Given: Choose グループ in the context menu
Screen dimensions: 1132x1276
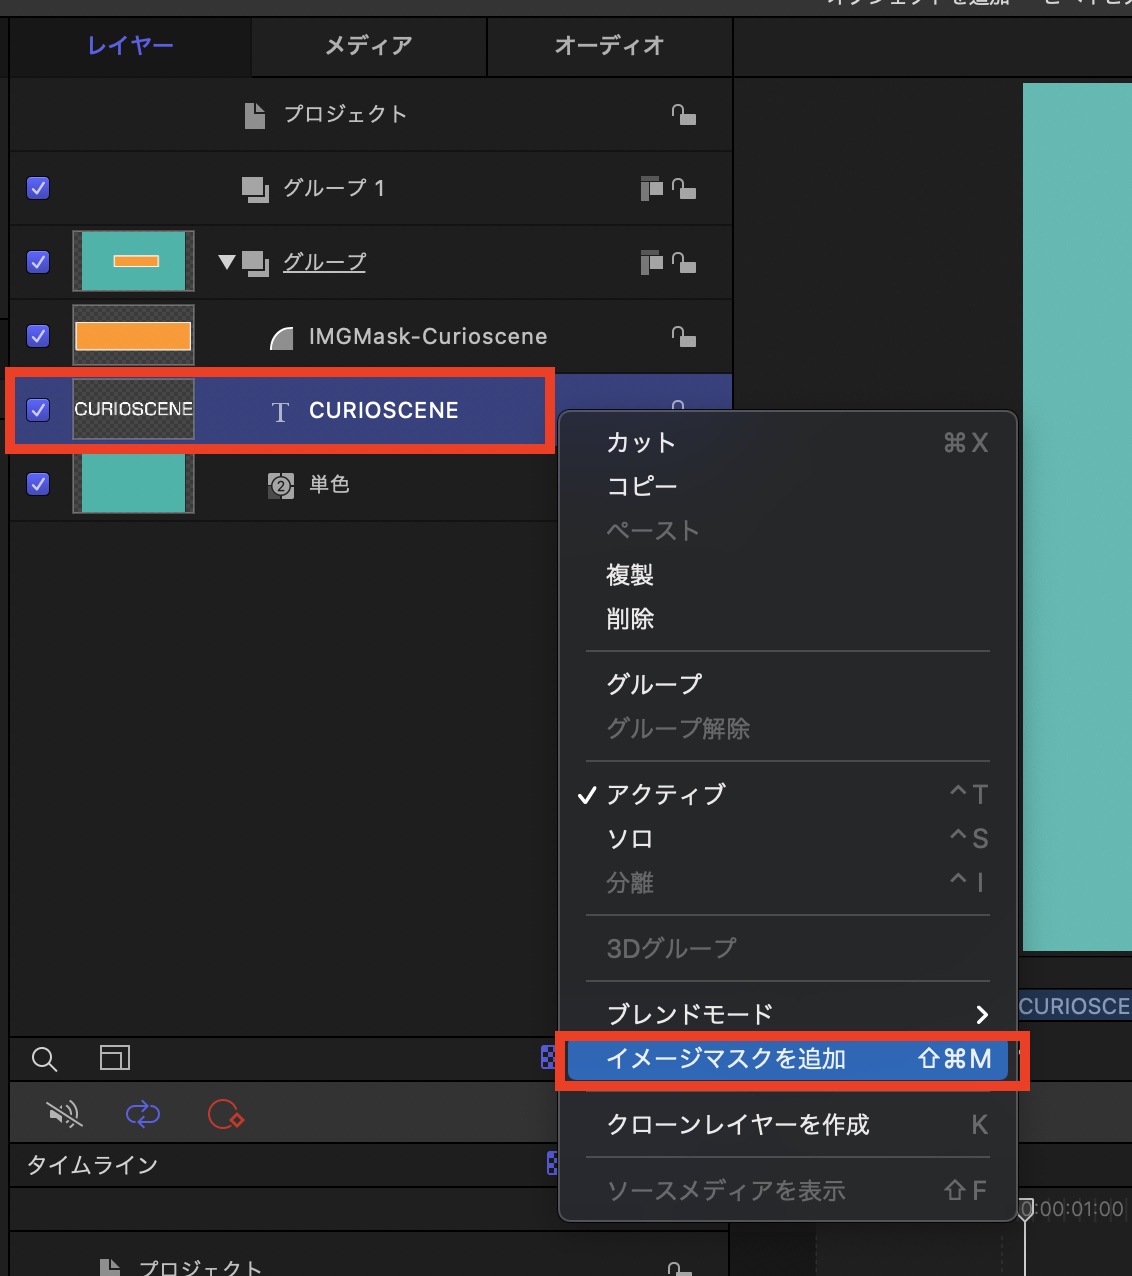Looking at the screenshot, I should 787,684.
